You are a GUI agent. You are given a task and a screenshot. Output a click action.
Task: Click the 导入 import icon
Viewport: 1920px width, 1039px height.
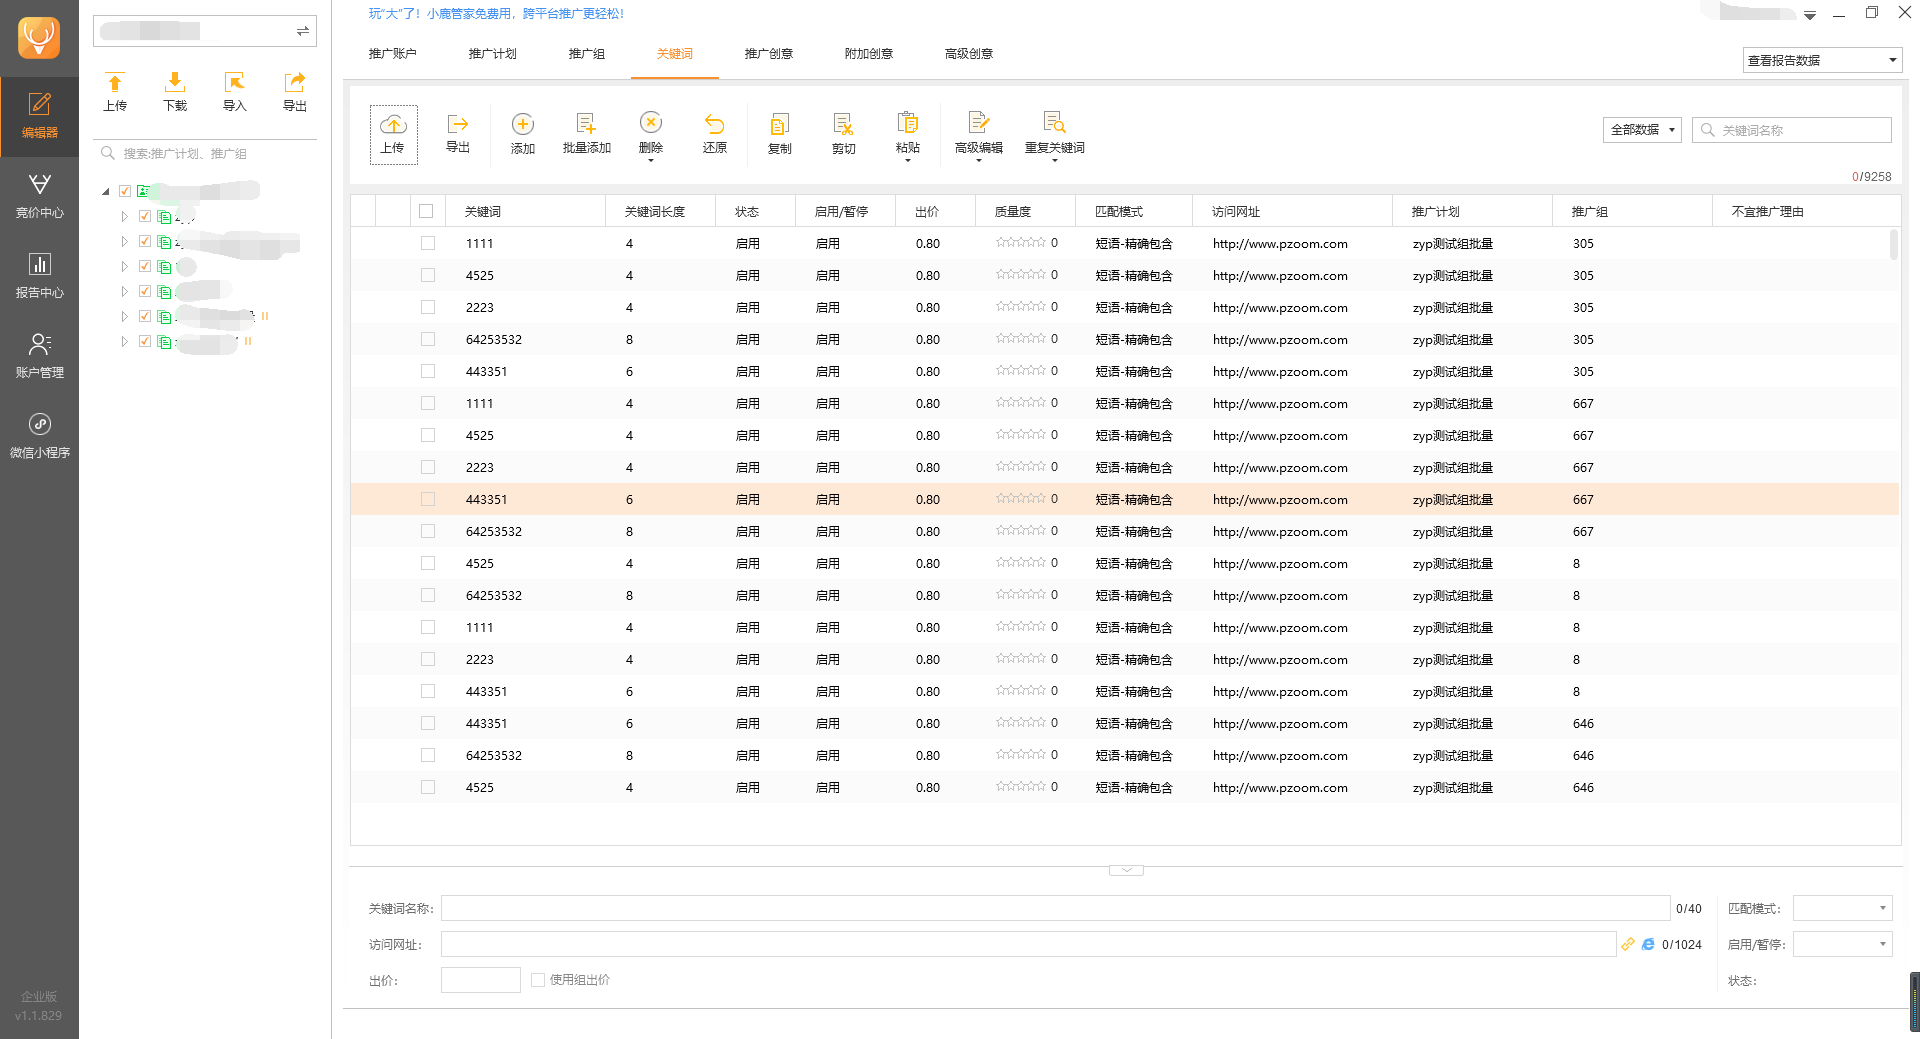tap(235, 91)
